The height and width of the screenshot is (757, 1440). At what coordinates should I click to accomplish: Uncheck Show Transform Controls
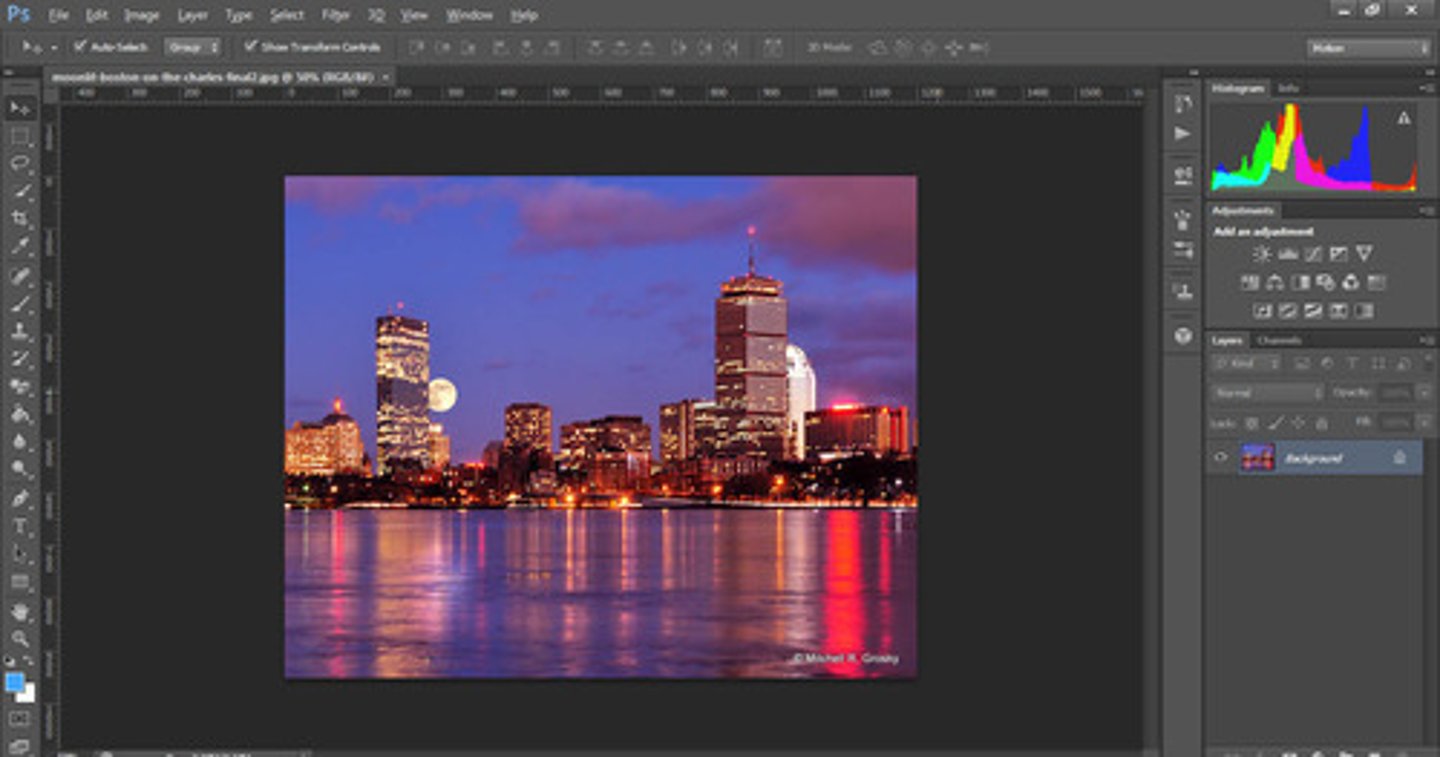(x=251, y=47)
